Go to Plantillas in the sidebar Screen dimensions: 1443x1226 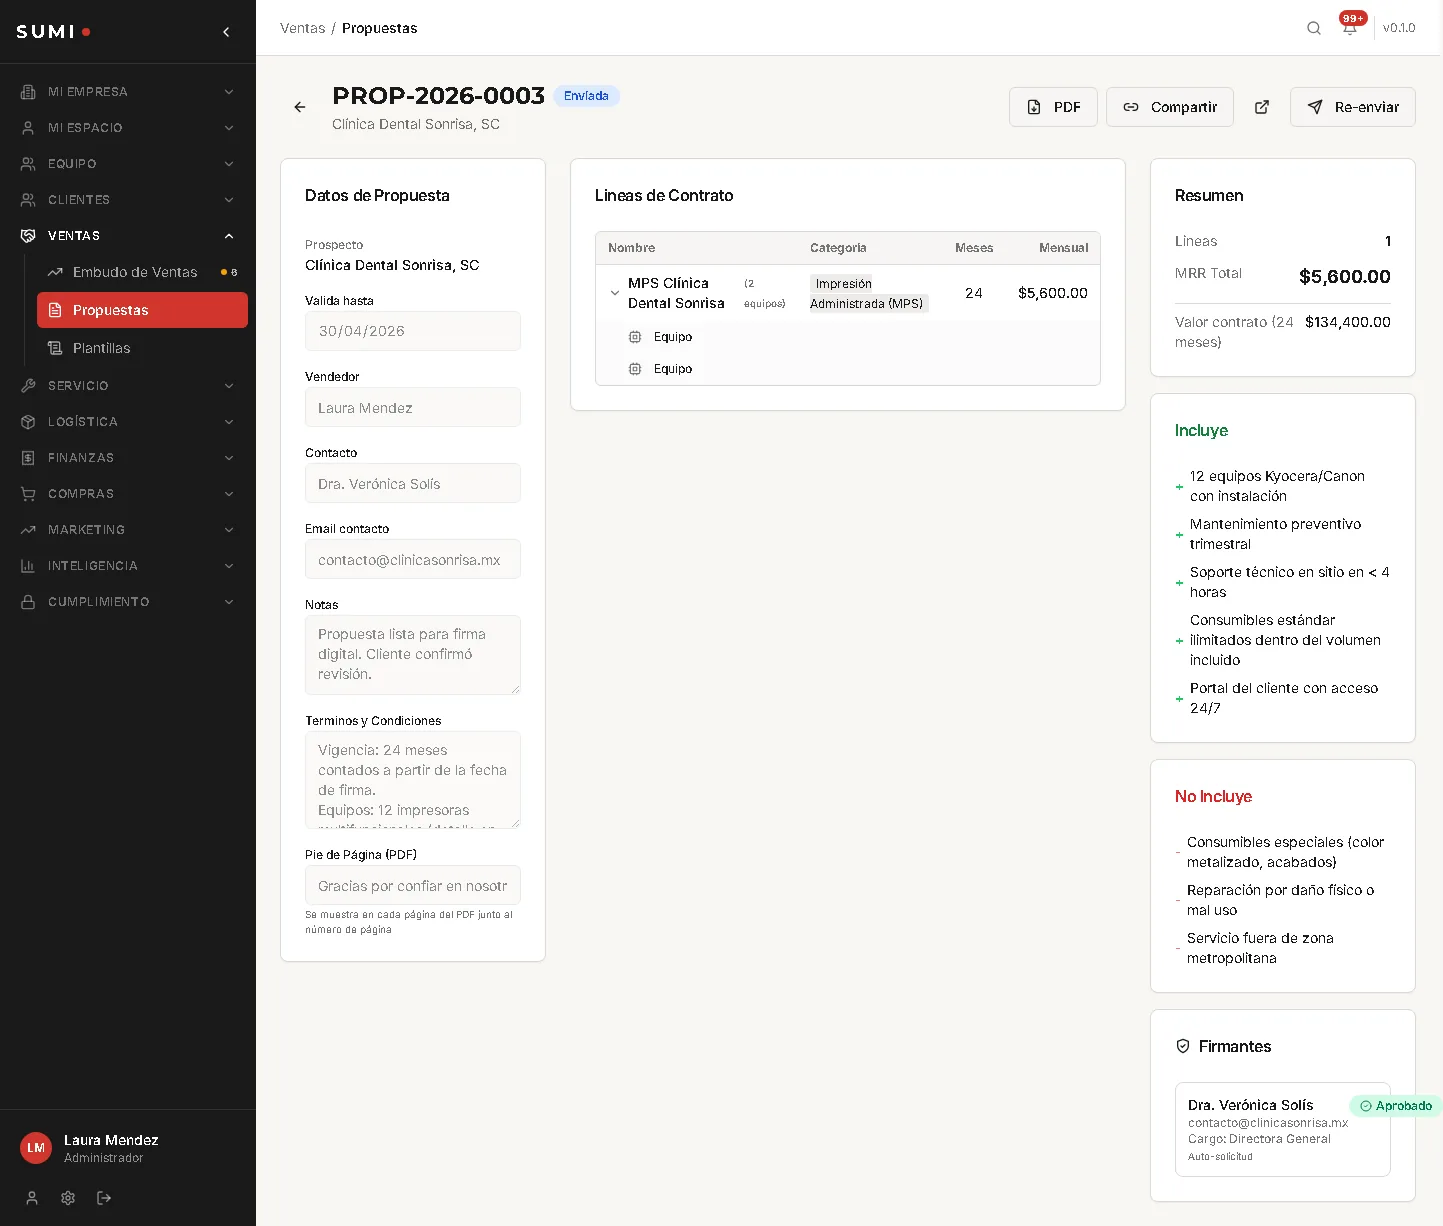pos(102,348)
